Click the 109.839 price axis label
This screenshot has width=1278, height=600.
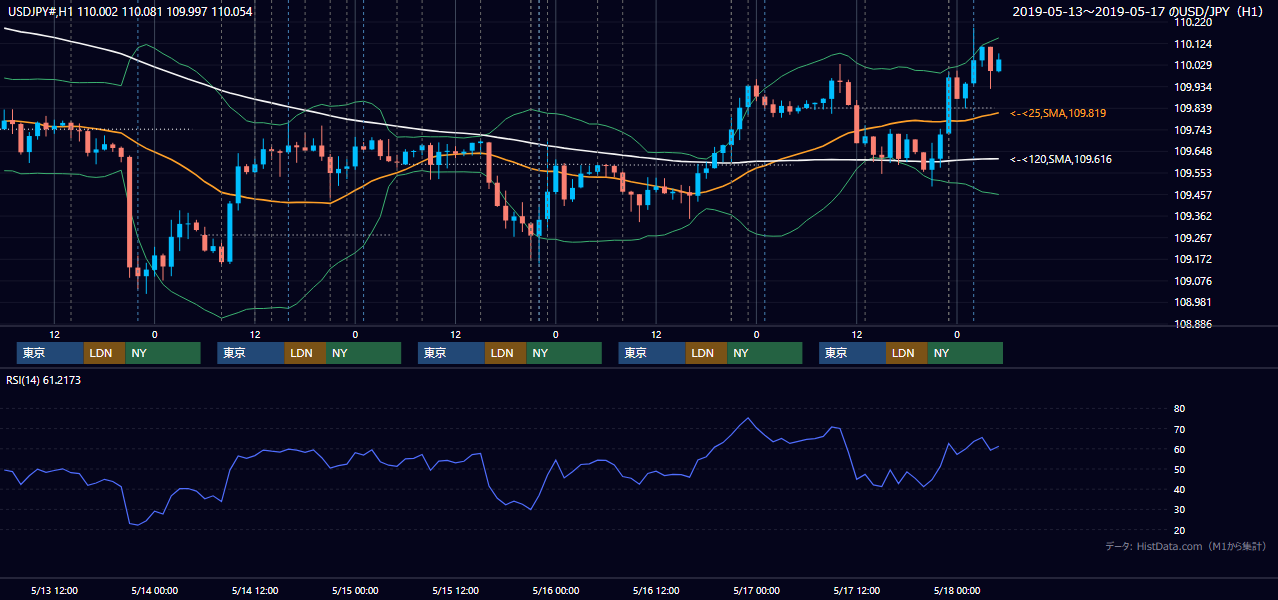1192,108
